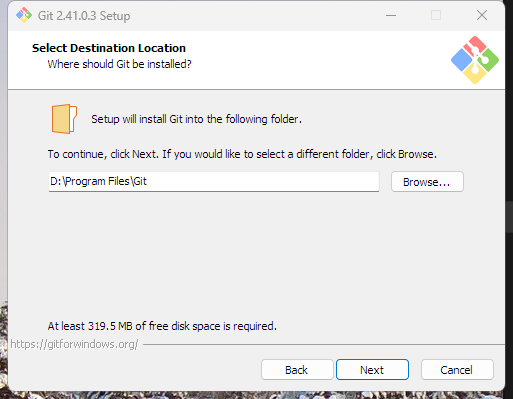Open the https://gitforwindows.org/ link

pos(74,344)
